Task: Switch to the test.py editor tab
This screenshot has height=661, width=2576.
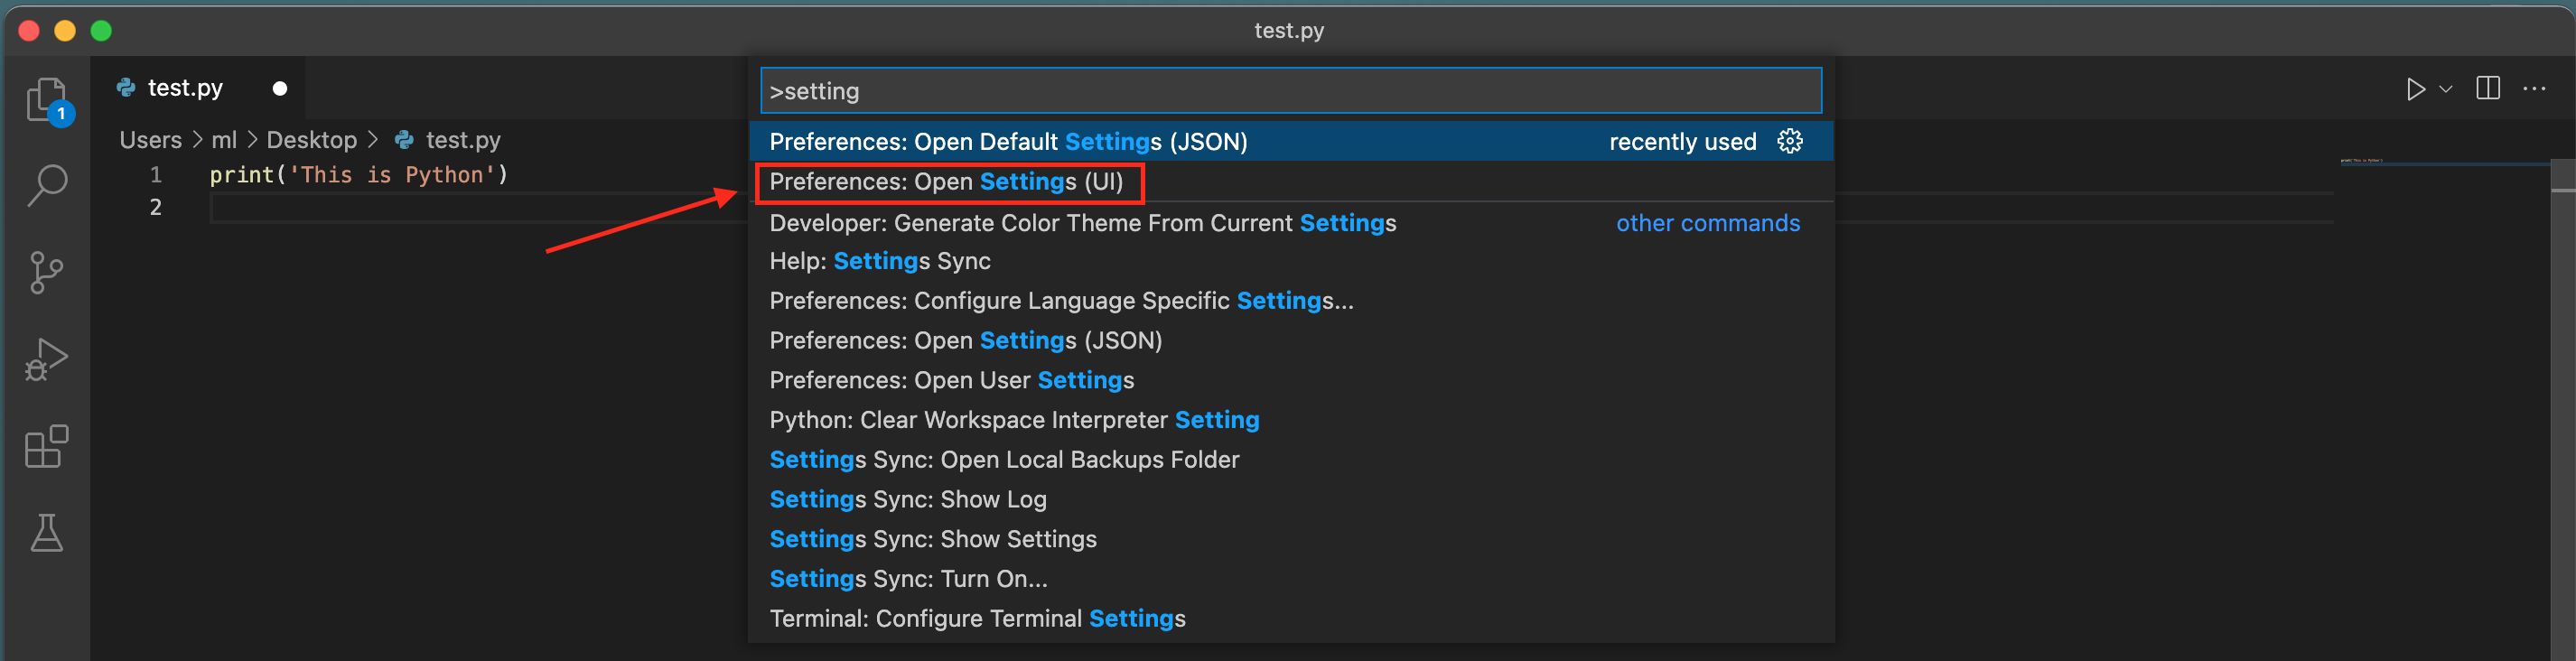Action: click(x=185, y=88)
